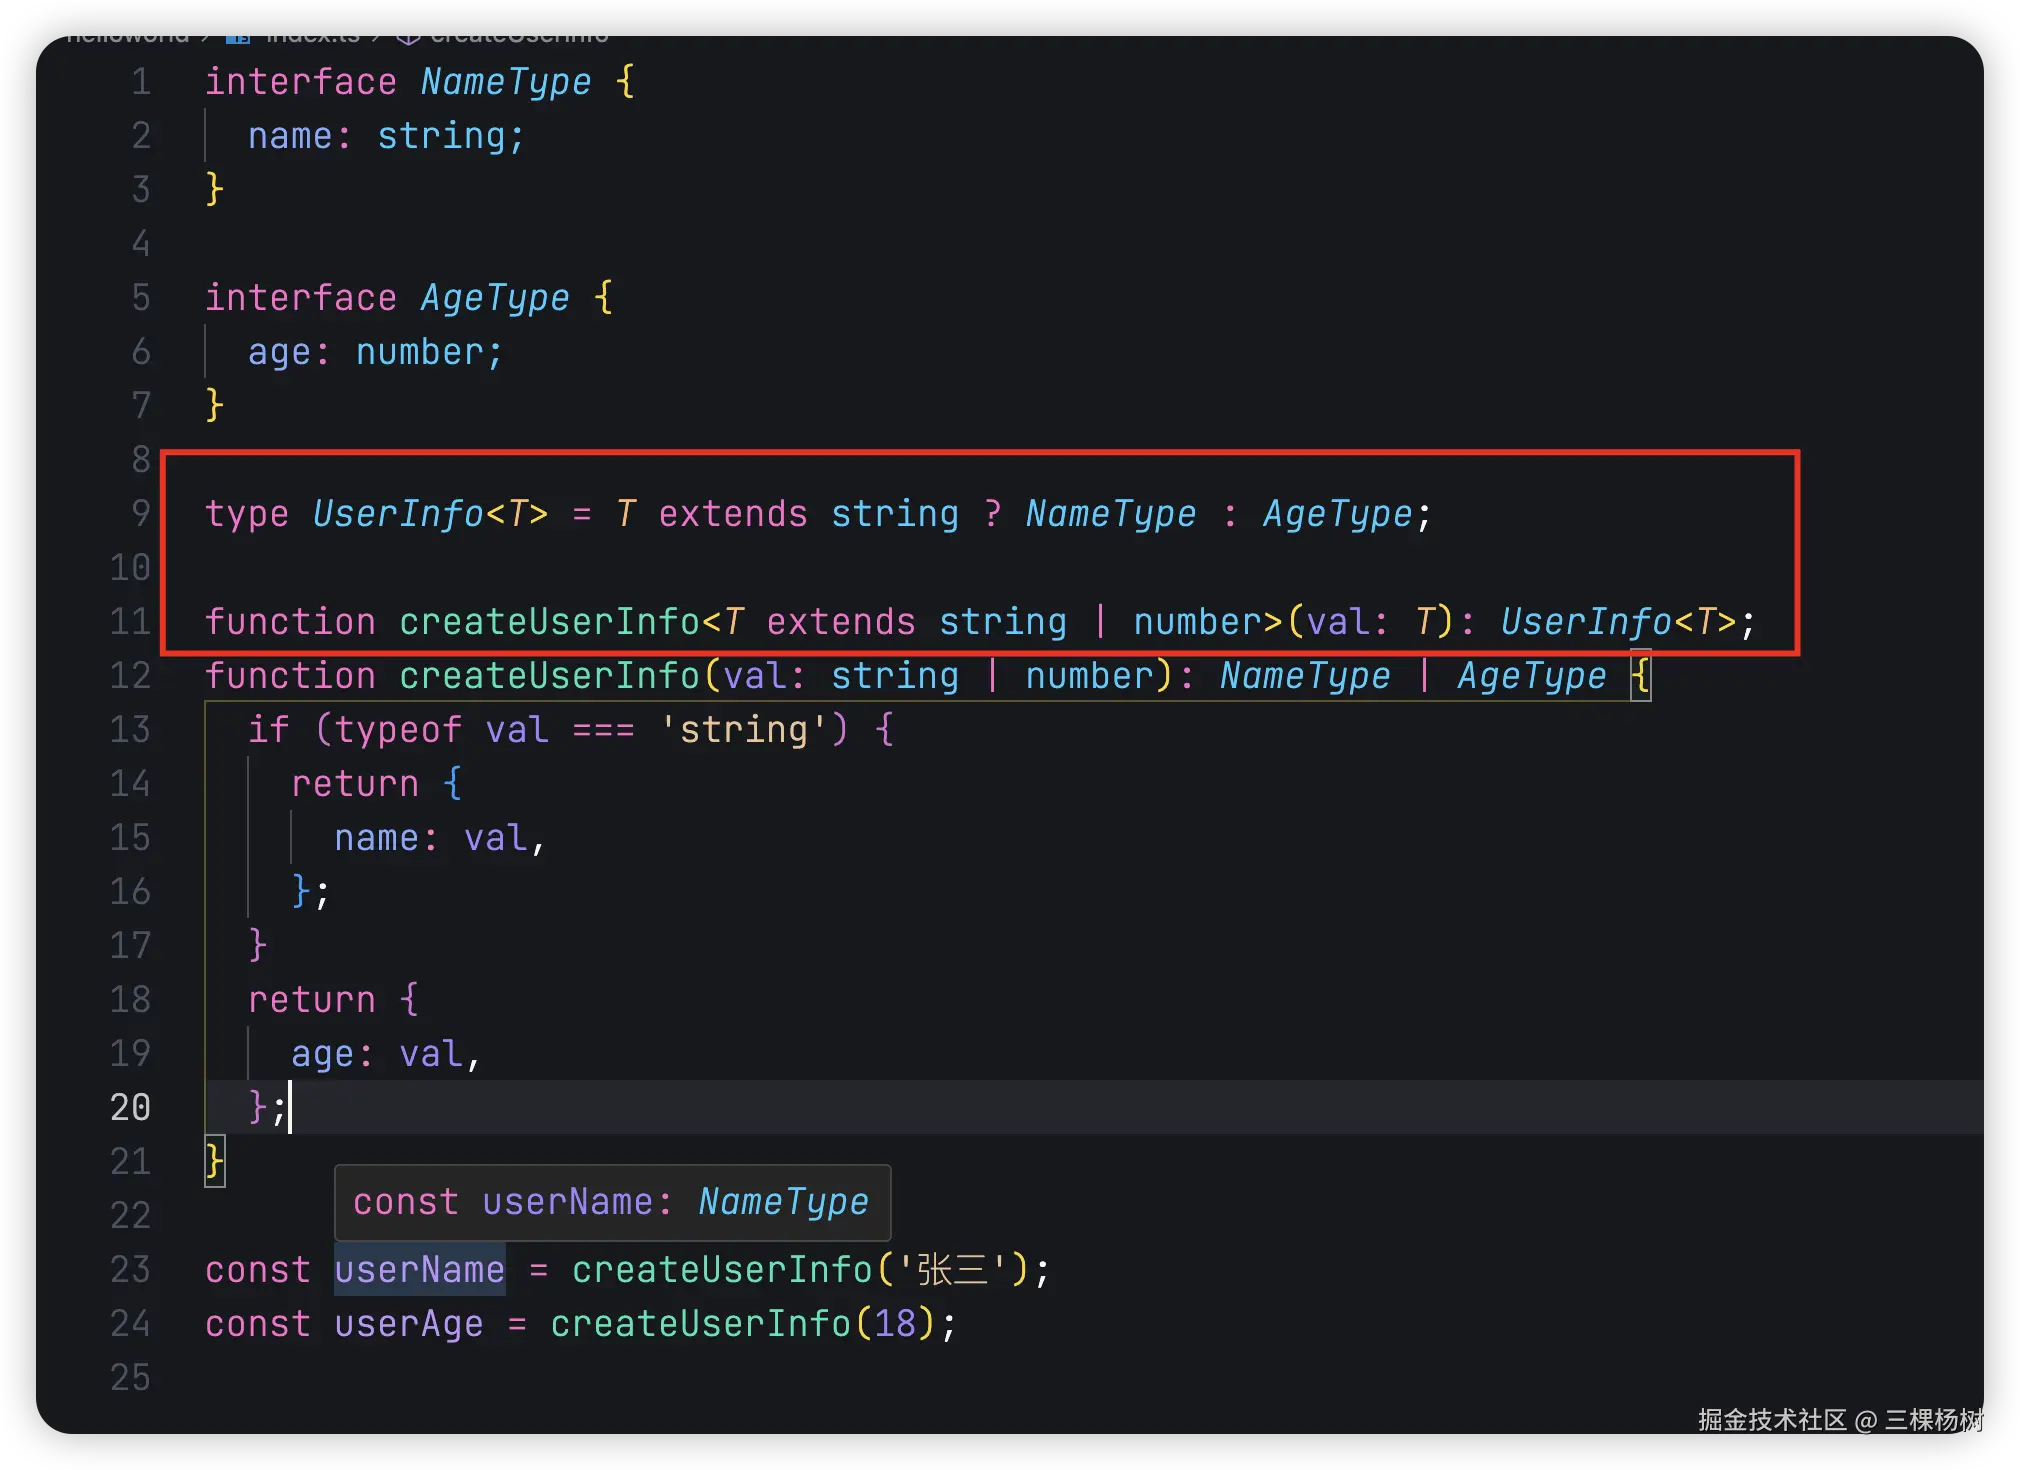The width and height of the screenshot is (2020, 1470).
Task: Click the index.ts breadcrumb item
Action: click(x=312, y=38)
